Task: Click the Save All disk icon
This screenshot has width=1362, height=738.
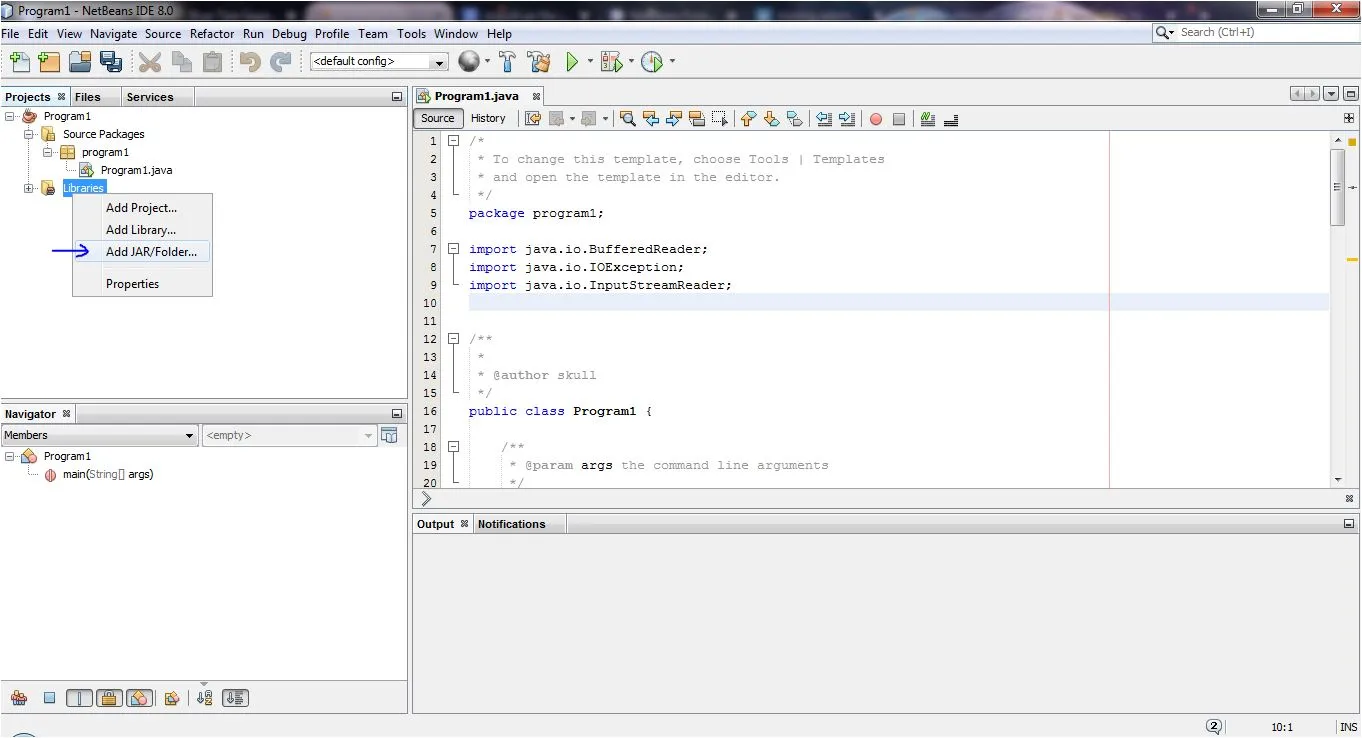Action: click(x=111, y=62)
